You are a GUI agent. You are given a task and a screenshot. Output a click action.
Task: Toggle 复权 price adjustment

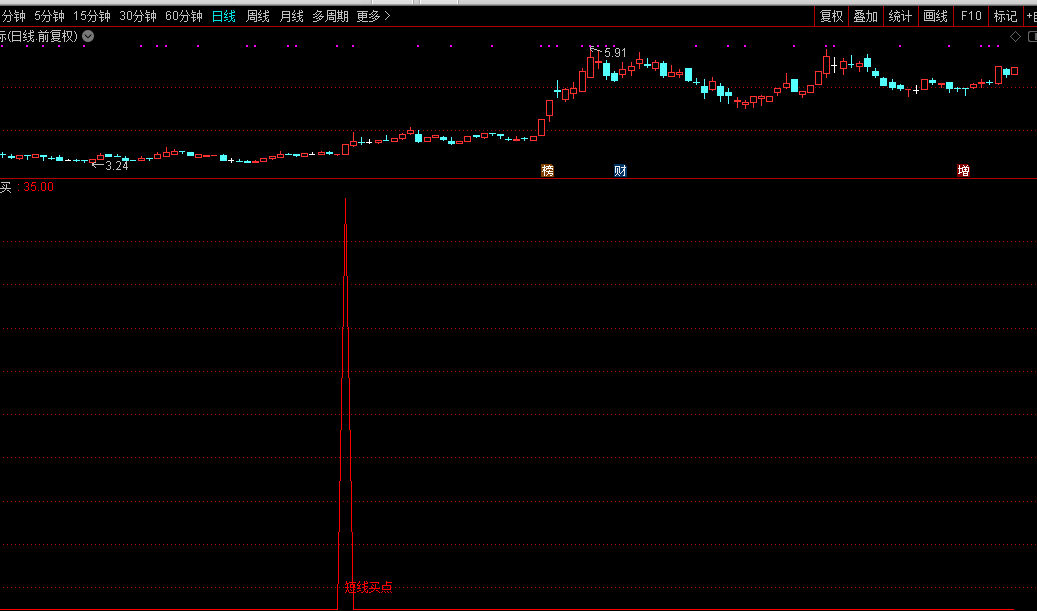[831, 16]
